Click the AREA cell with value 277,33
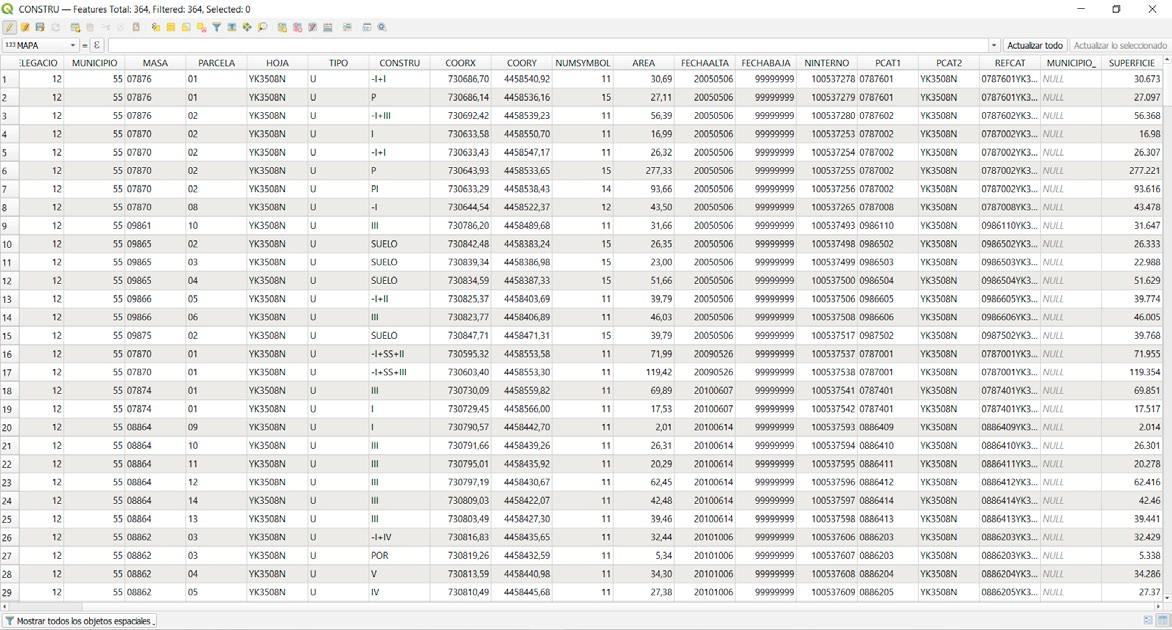The image size is (1172, 630). pos(644,170)
